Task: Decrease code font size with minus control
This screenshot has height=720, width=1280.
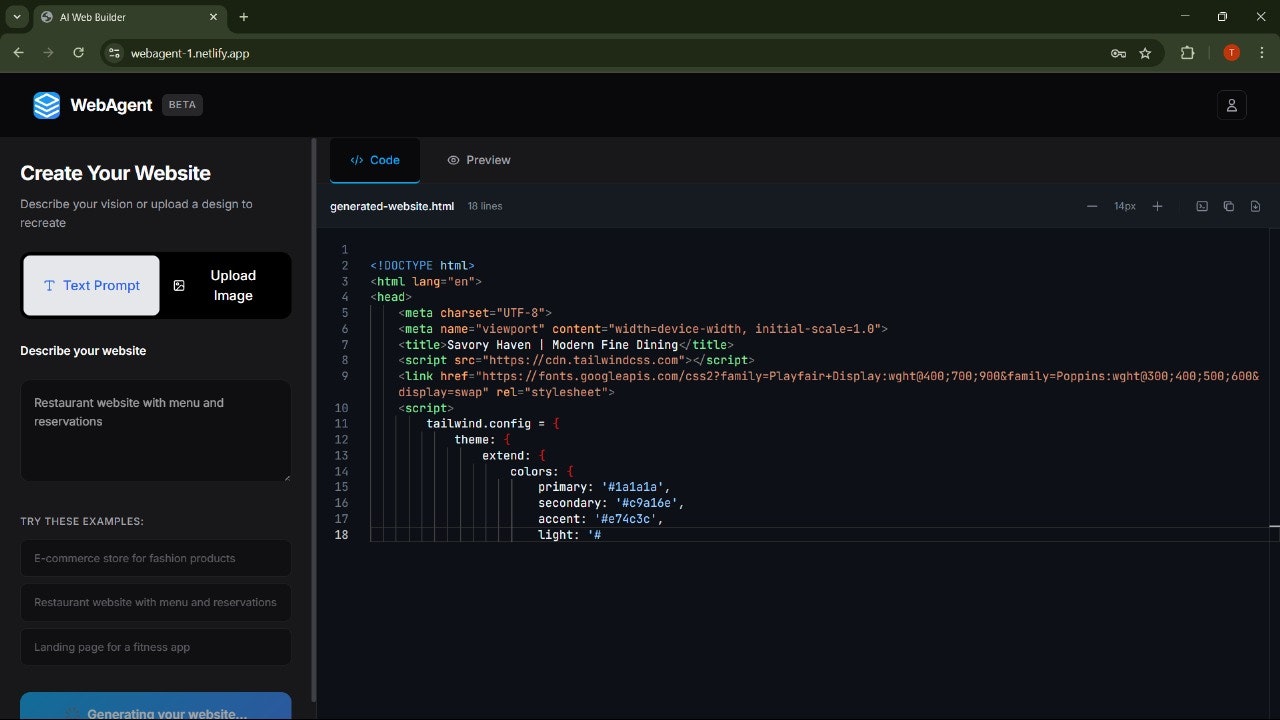Action: click(x=1092, y=205)
